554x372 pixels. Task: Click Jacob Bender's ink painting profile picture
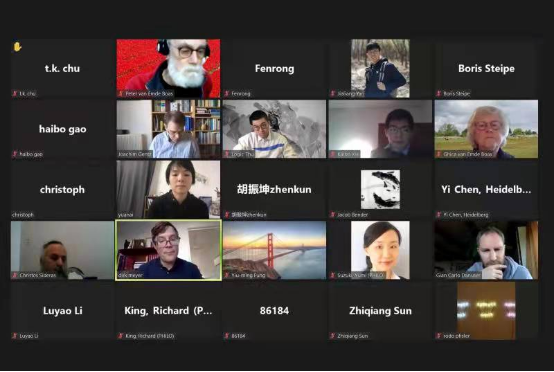(381, 189)
